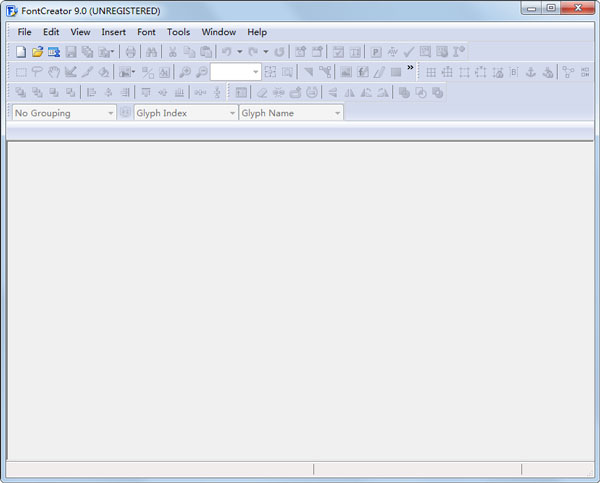Click the Save floppy disk icon
600x483 pixels.
pyautogui.click(x=71, y=52)
